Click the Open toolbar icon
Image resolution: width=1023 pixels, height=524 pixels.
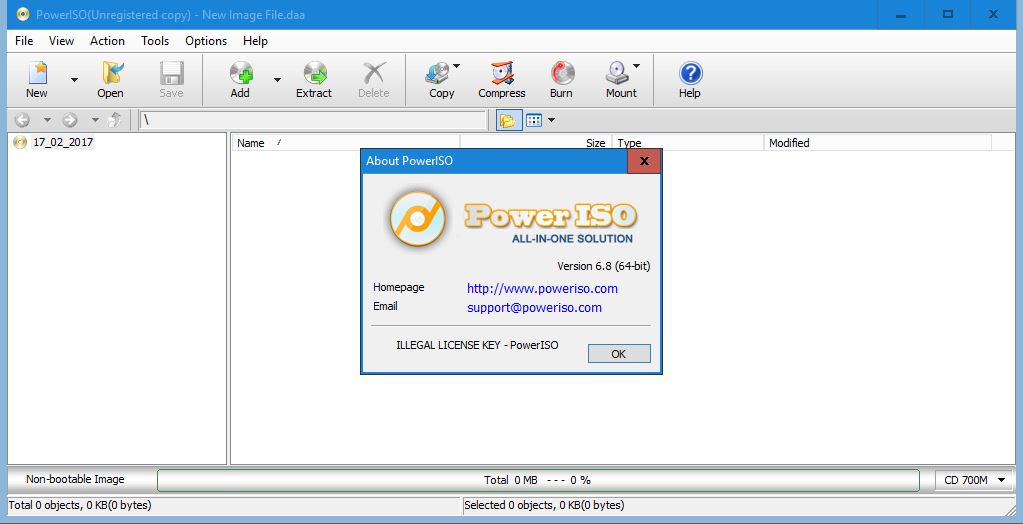coord(111,79)
